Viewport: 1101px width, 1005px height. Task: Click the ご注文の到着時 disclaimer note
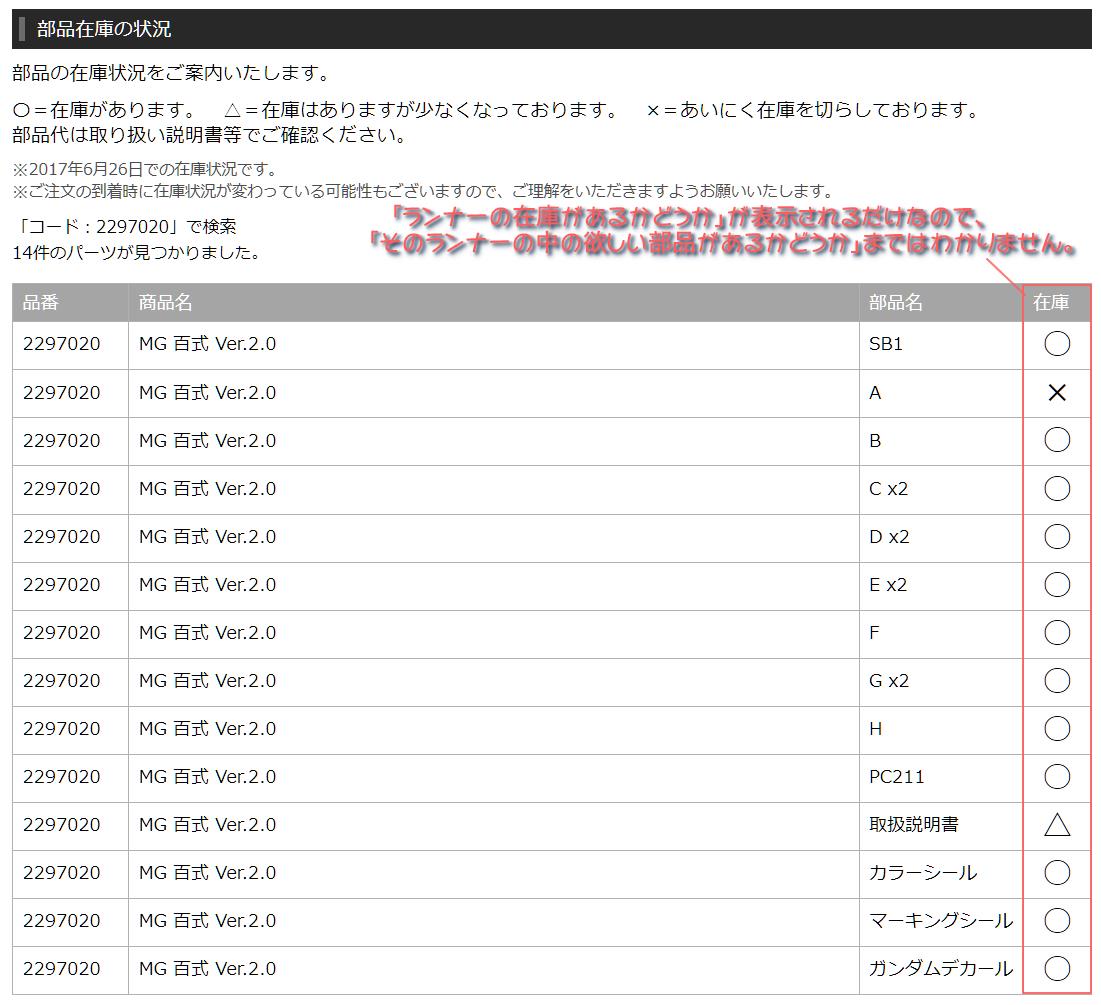pos(424,191)
